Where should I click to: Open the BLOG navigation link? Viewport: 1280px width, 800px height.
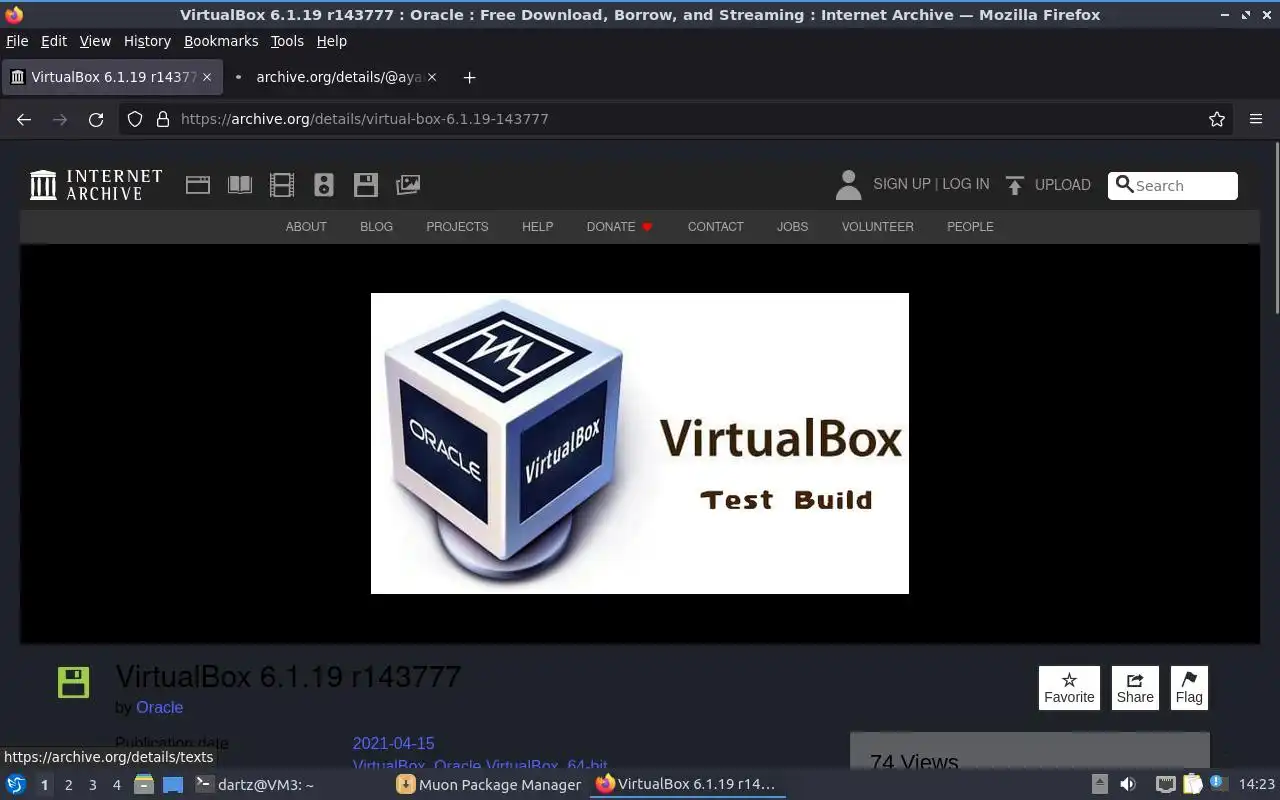[376, 227]
